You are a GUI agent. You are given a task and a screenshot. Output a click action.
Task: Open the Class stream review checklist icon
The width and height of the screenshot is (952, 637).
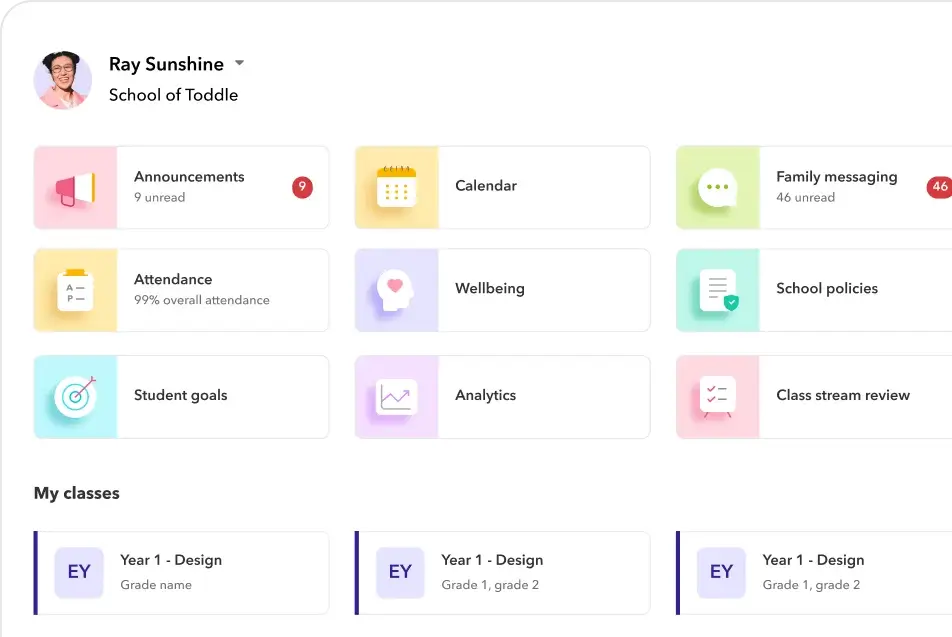coord(717,396)
